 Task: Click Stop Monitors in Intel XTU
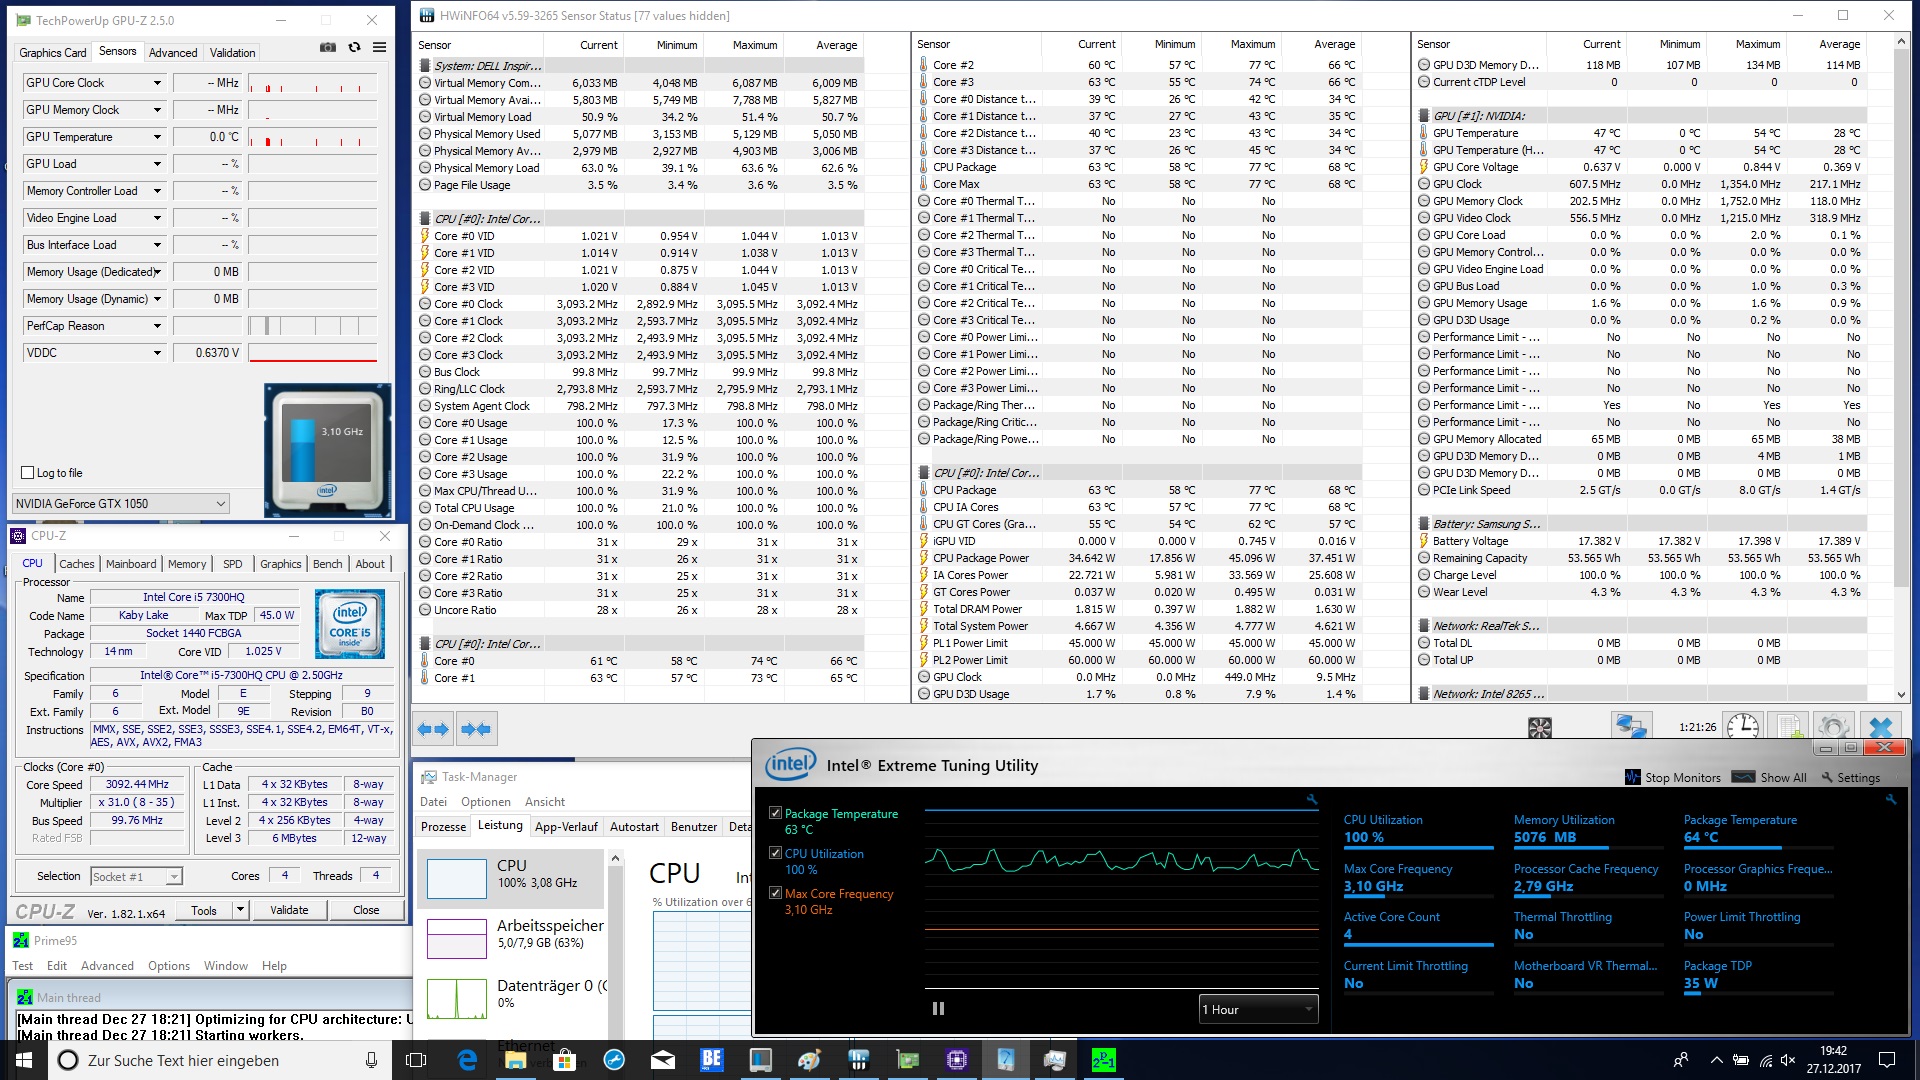coord(1673,777)
